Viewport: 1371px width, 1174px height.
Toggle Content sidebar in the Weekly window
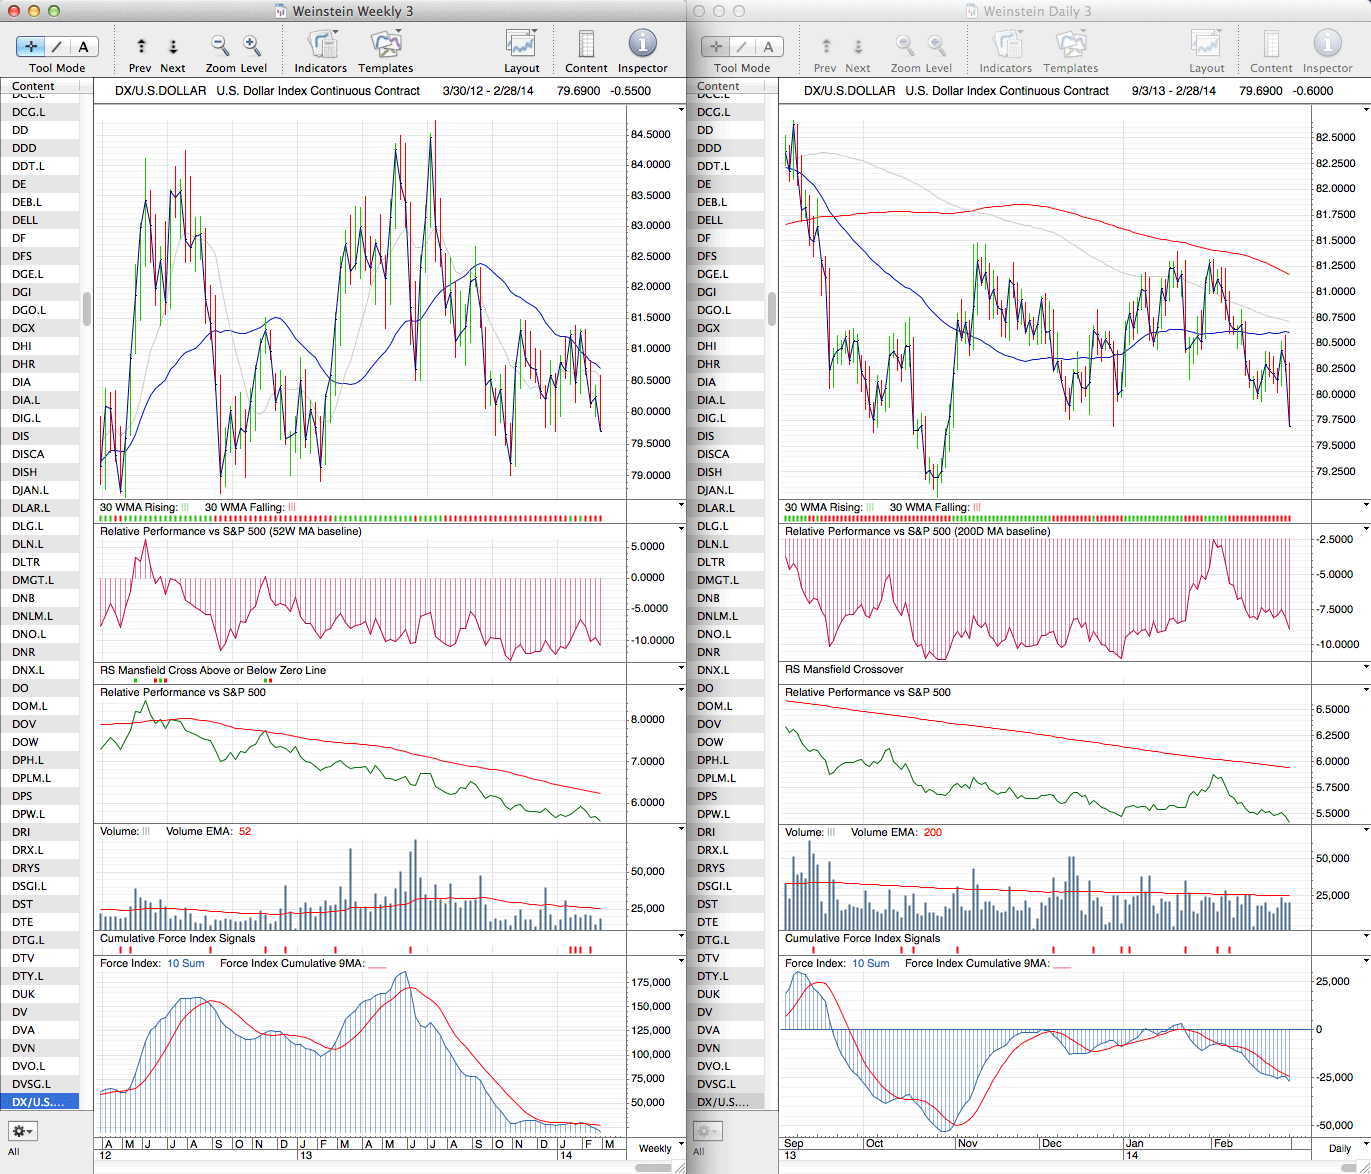pos(586,45)
